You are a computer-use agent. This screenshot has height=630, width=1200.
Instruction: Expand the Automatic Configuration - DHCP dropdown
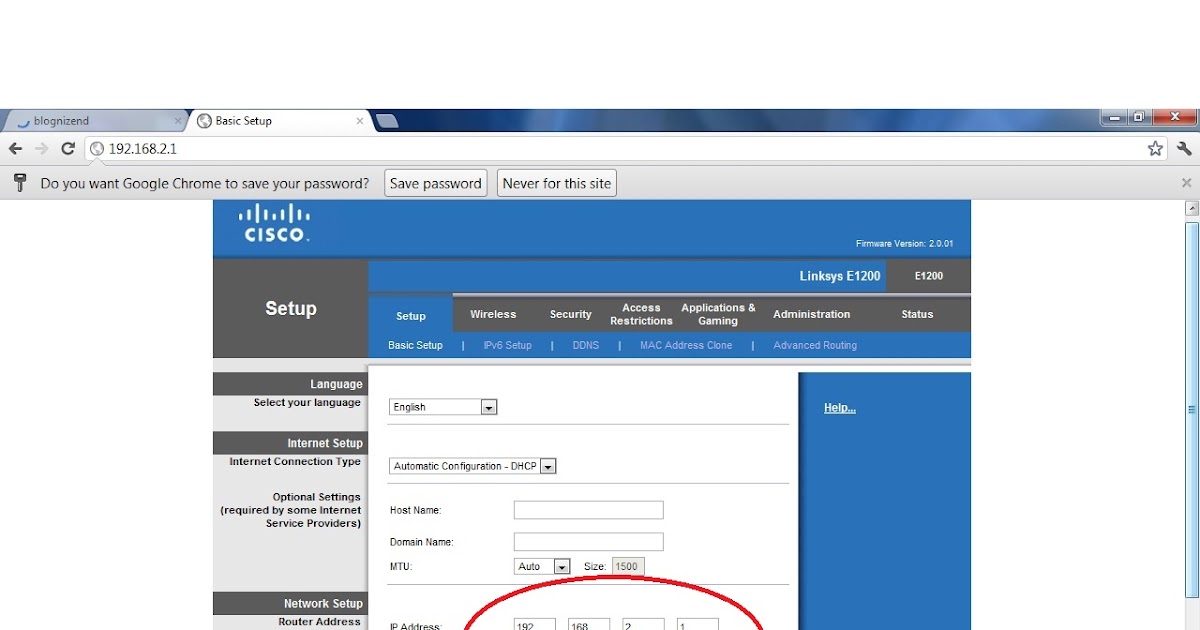pos(472,466)
